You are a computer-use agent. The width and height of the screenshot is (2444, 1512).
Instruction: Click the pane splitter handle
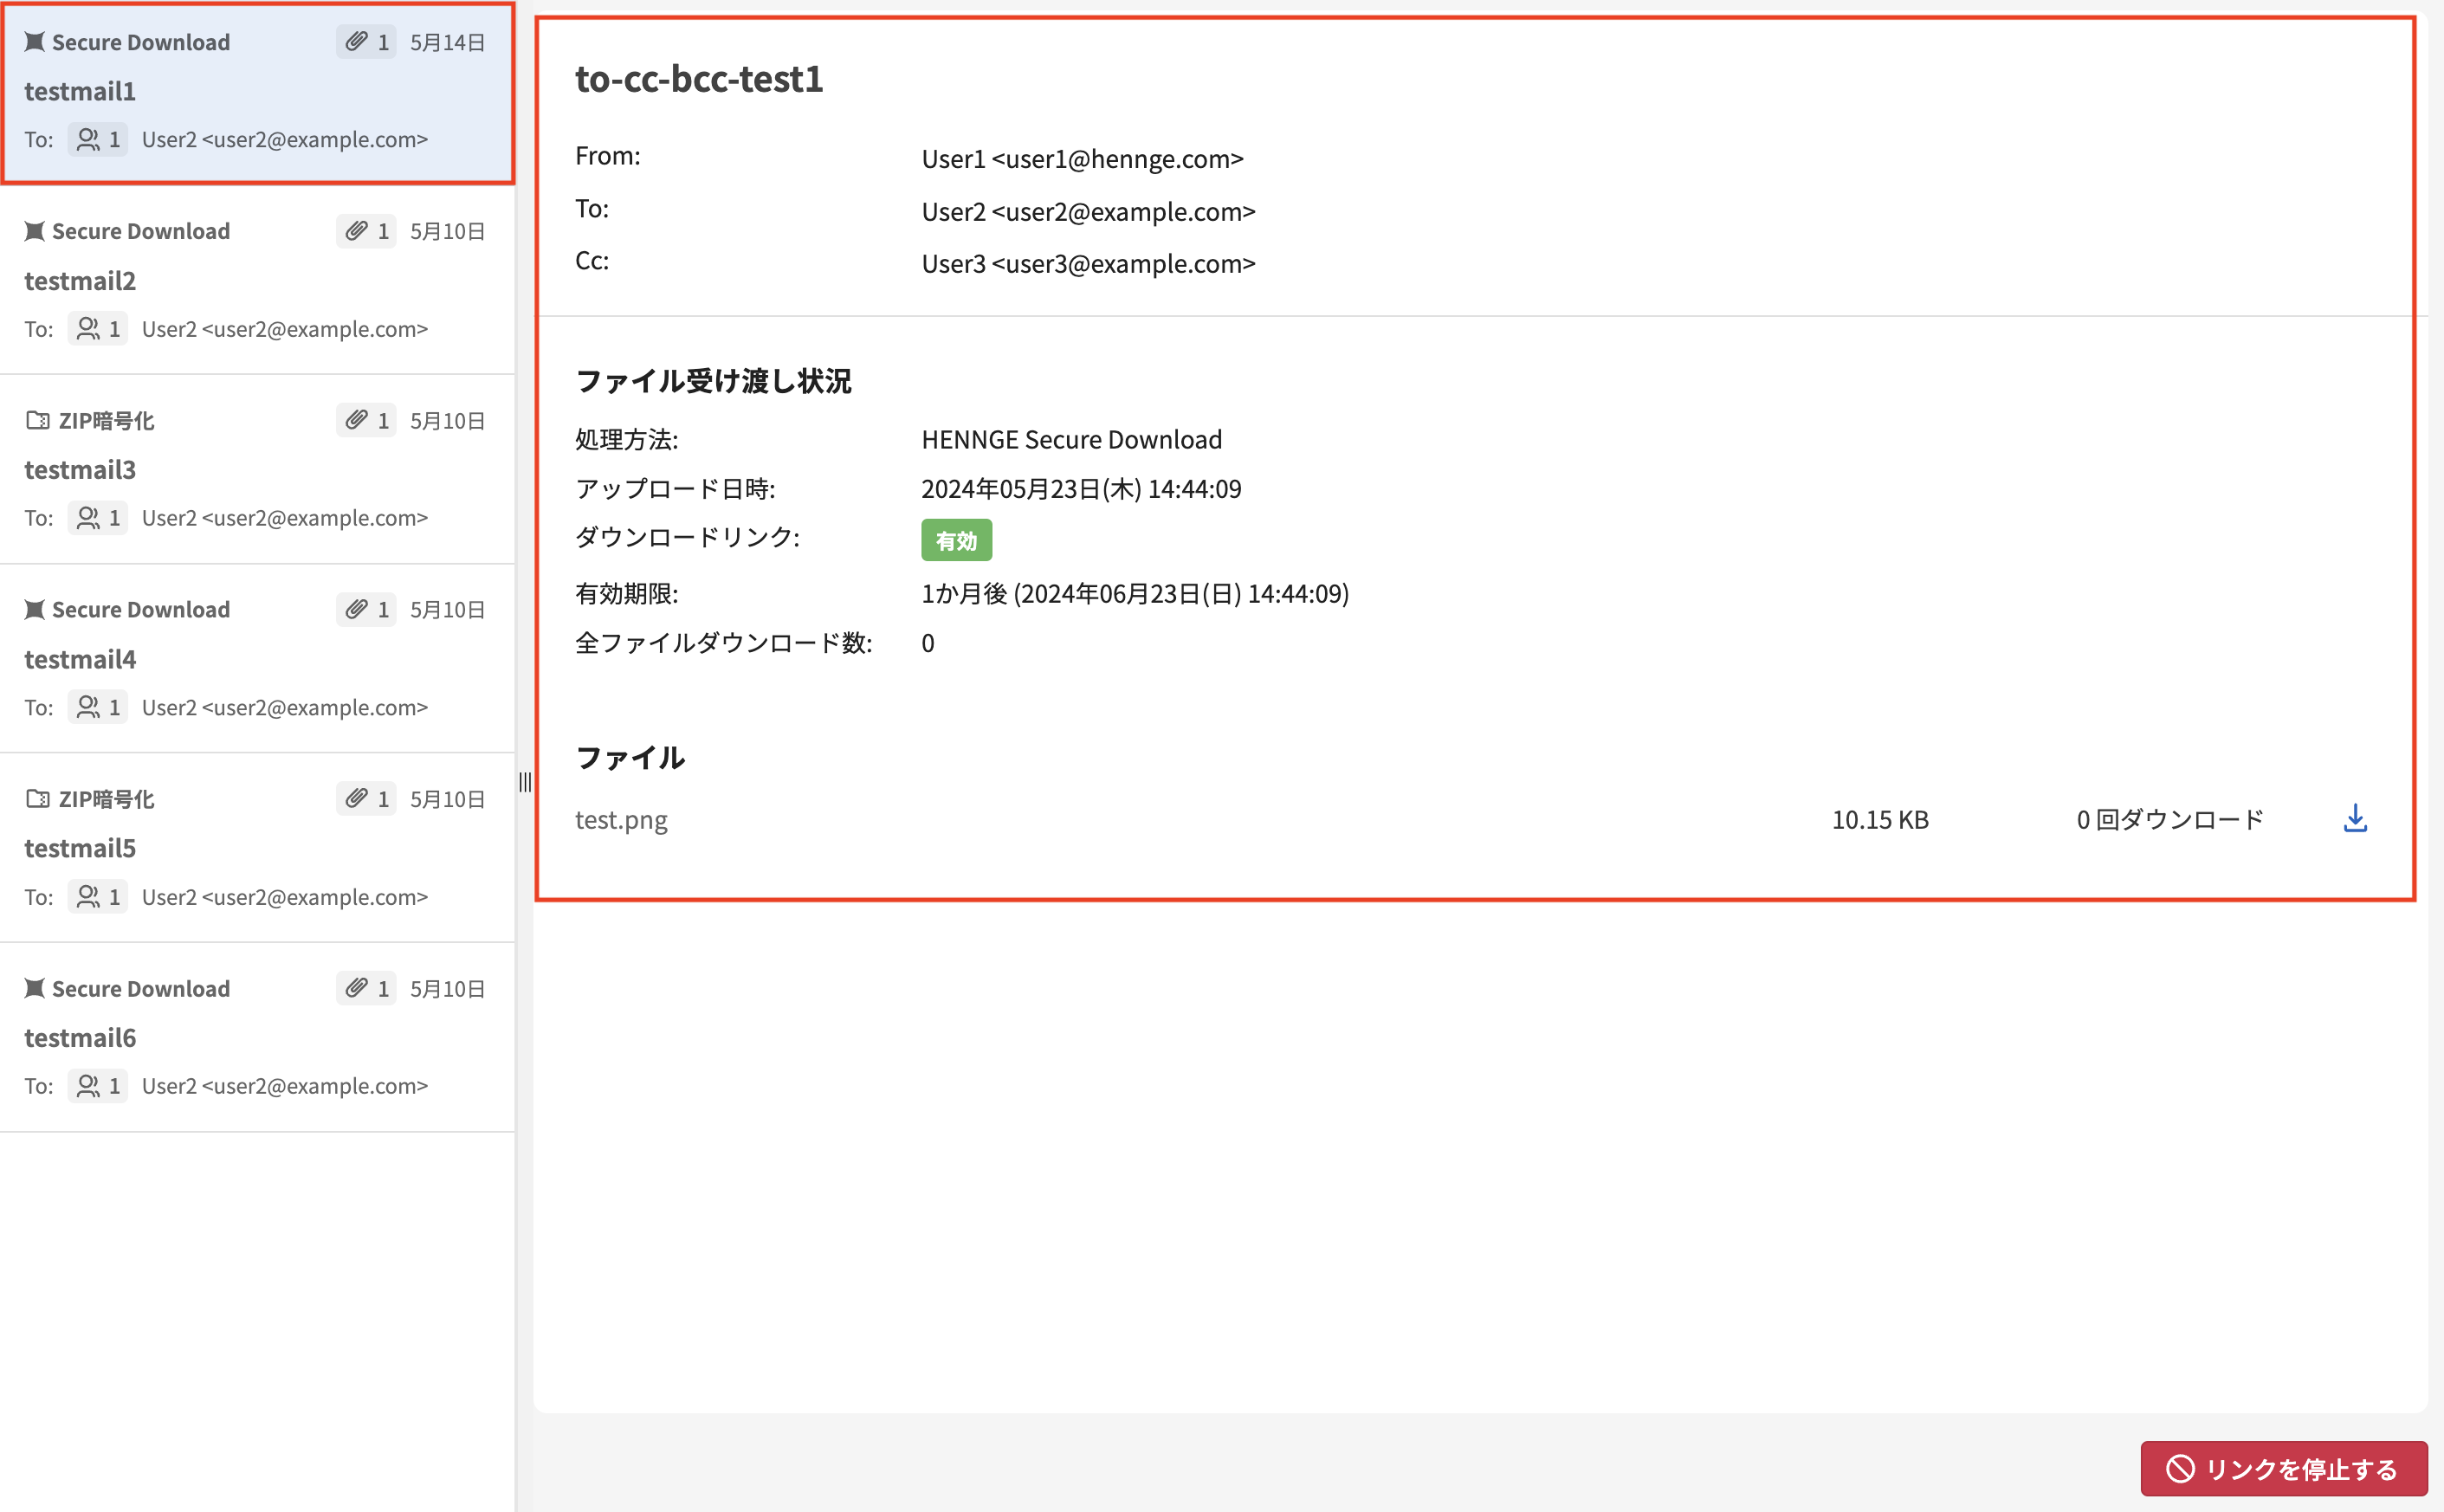[x=525, y=782]
